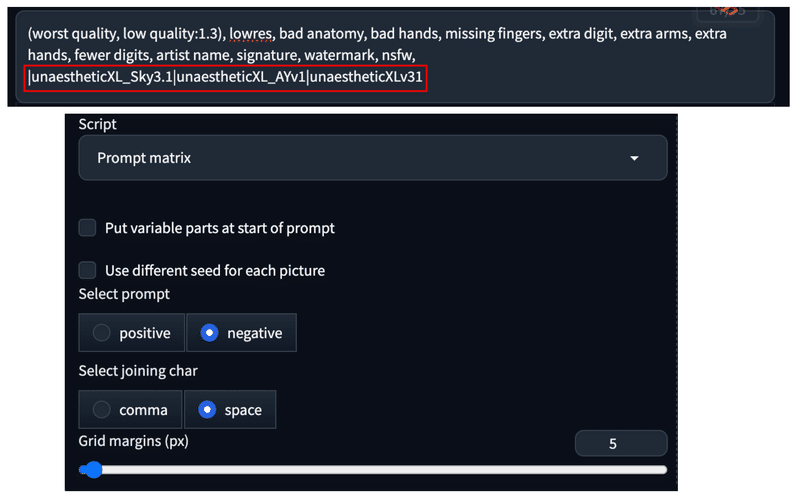Image resolution: width=800 pixels, height=499 pixels.
Task: Click the Select joining char label
Action: (138, 370)
